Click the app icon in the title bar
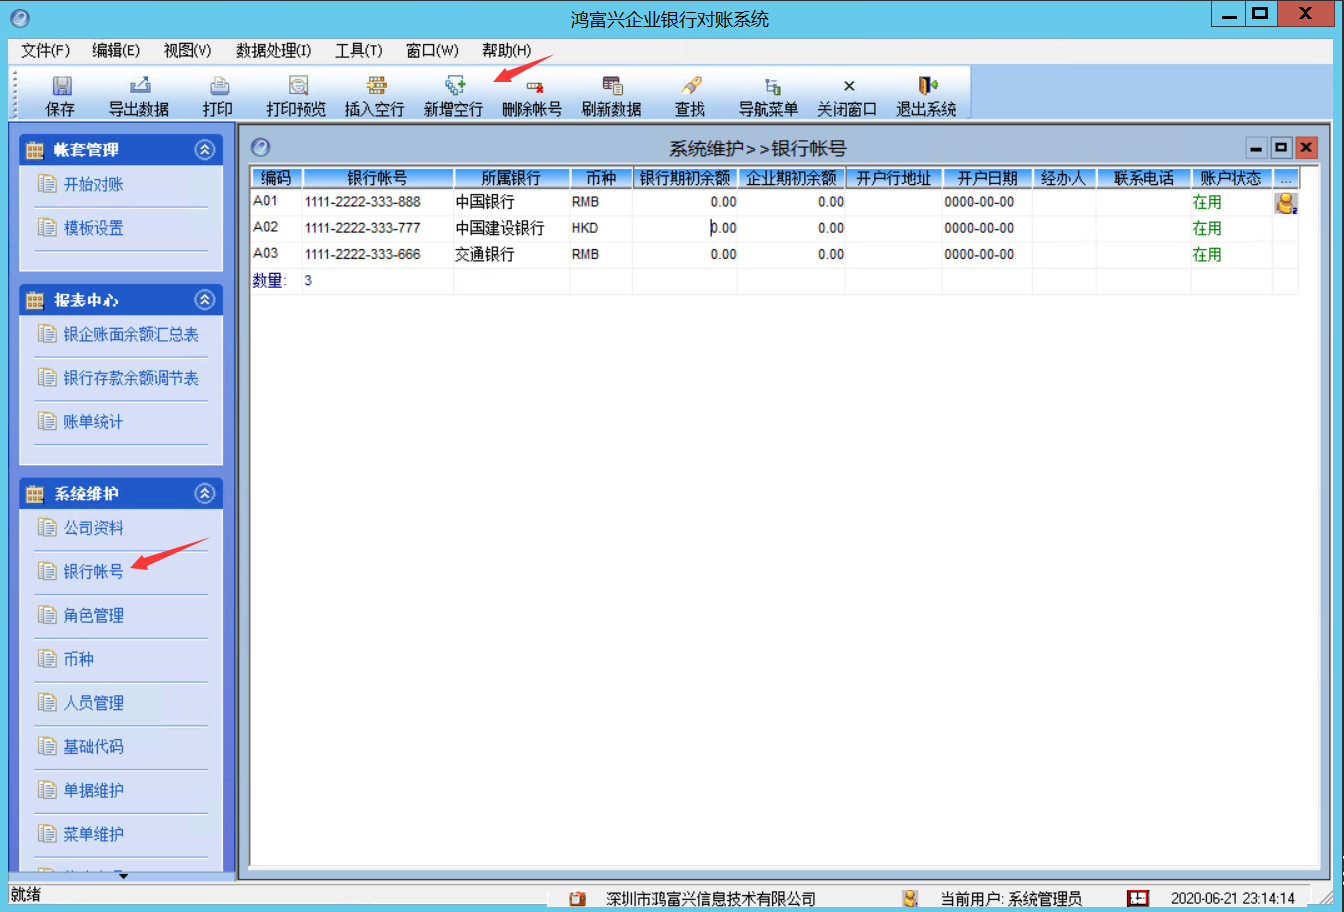Image resolution: width=1344 pixels, height=912 pixels. pyautogui.click(x=18, y=17)
